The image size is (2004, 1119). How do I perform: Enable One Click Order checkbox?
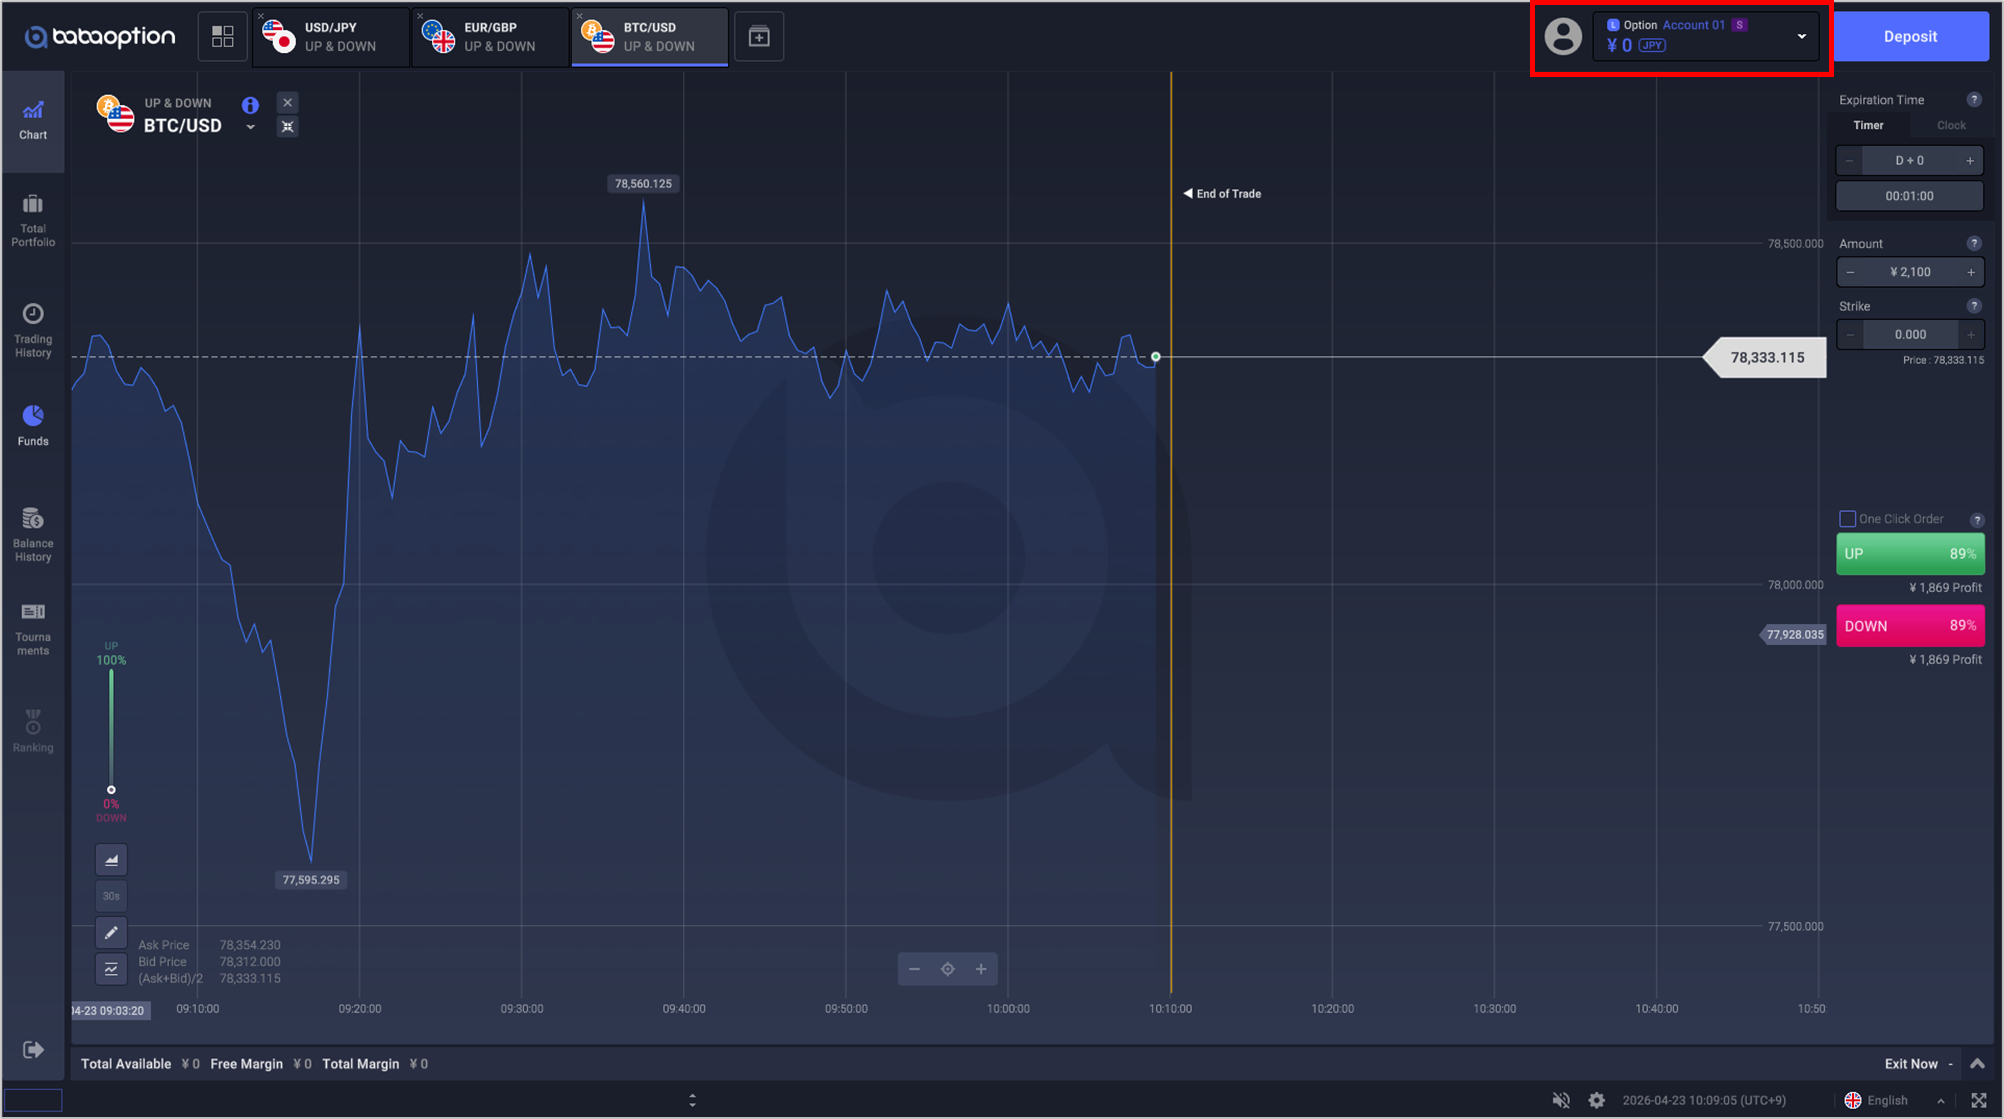[1847, 518]
